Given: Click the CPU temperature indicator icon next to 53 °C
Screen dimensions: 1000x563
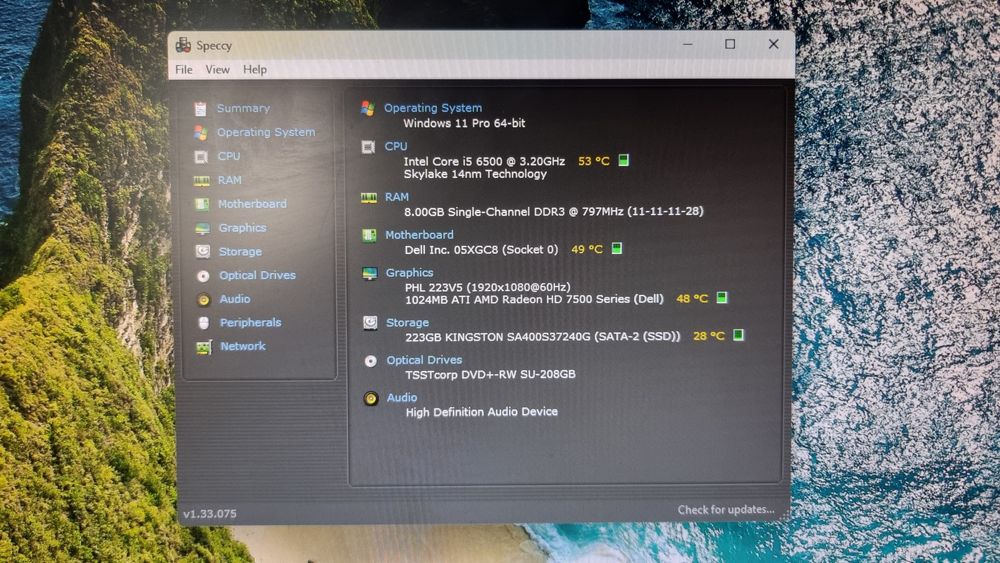Looking at the screenshot, I should point(624,160).
